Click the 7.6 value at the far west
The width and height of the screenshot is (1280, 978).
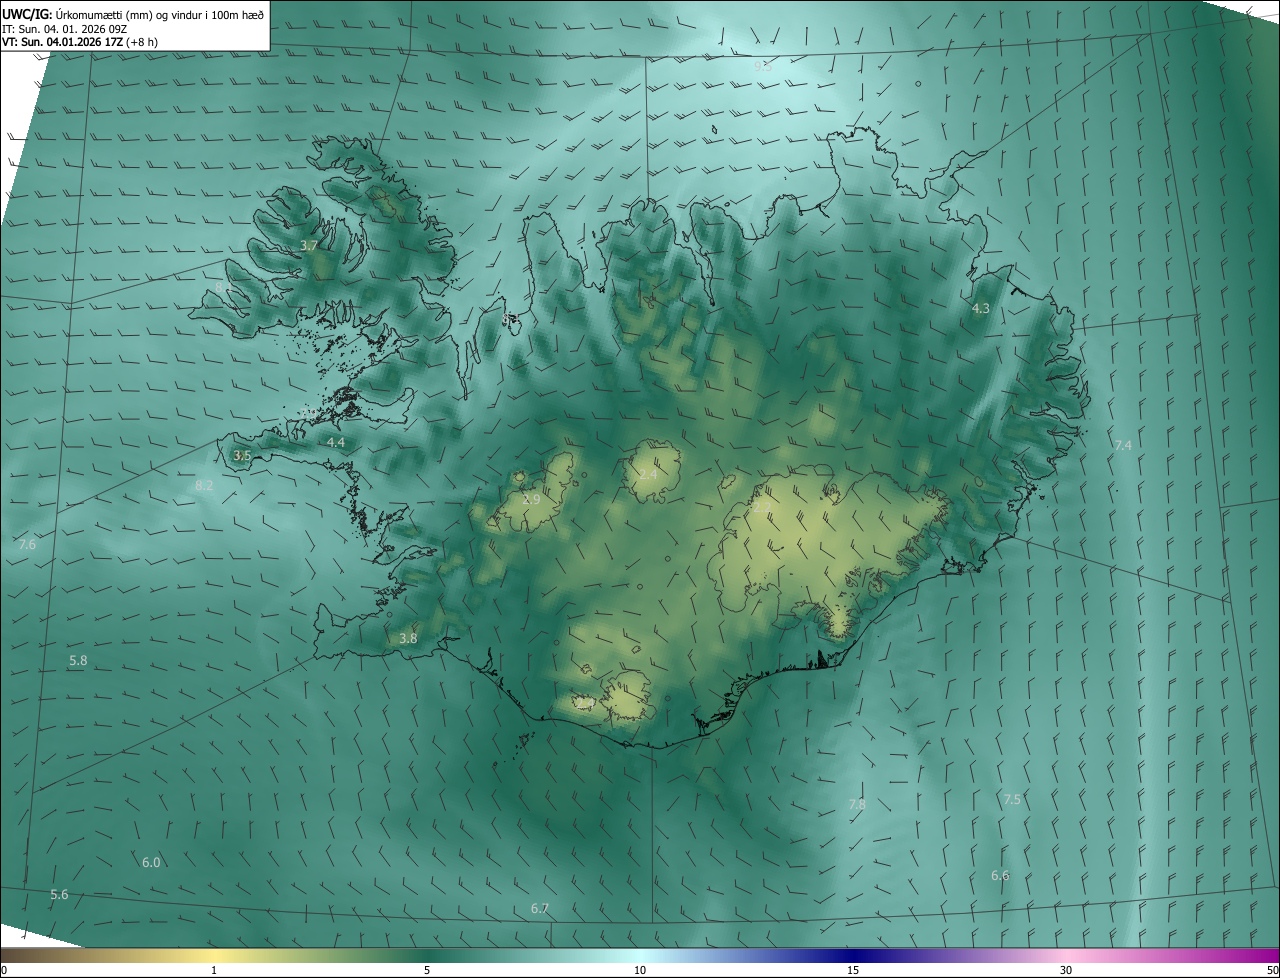[27, 545]
